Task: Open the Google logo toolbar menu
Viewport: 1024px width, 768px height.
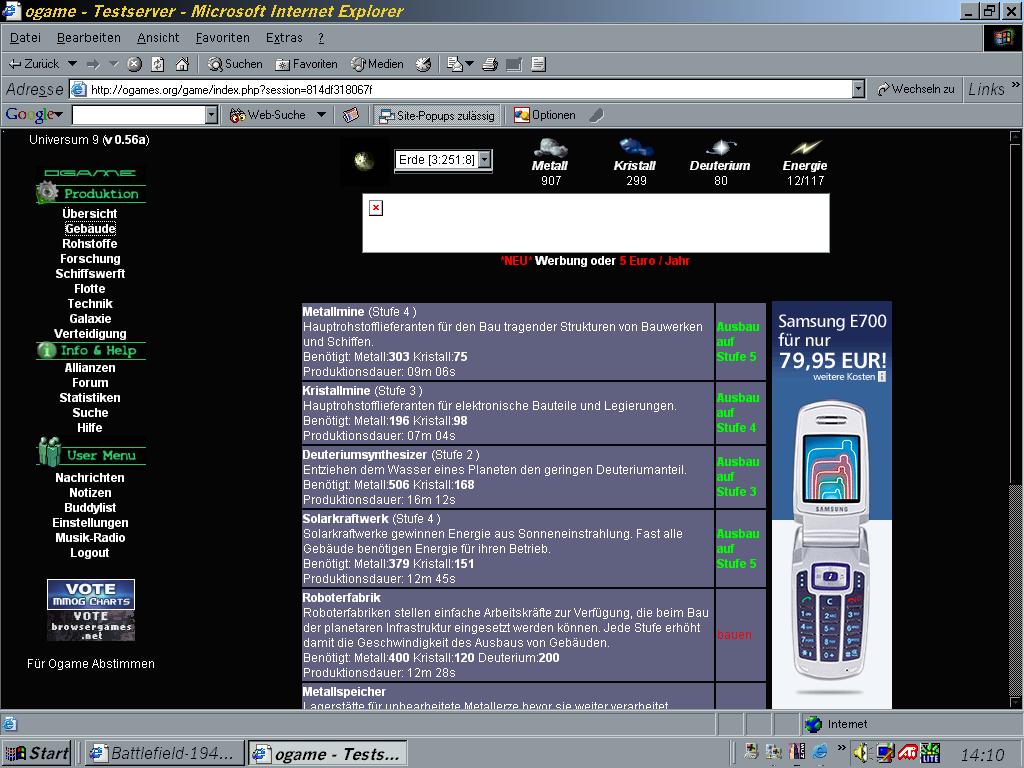Action: tap(34, 115)
